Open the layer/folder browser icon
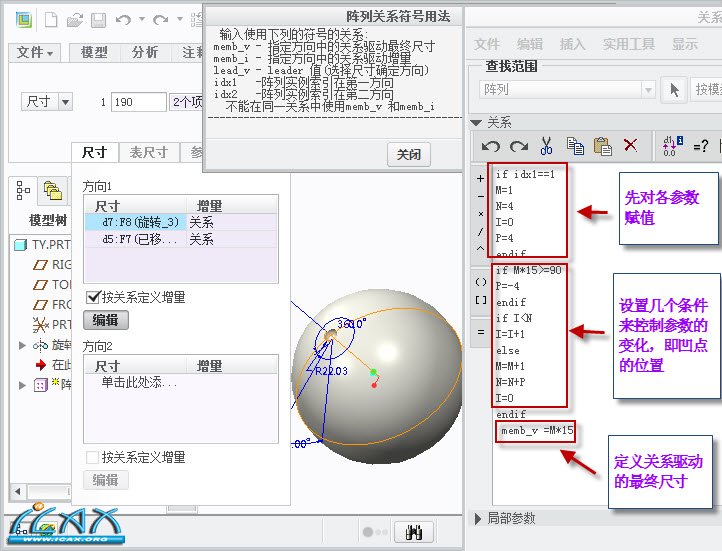Image resolution: width=722 pixels, height=551 pixels. coord(52,190)
